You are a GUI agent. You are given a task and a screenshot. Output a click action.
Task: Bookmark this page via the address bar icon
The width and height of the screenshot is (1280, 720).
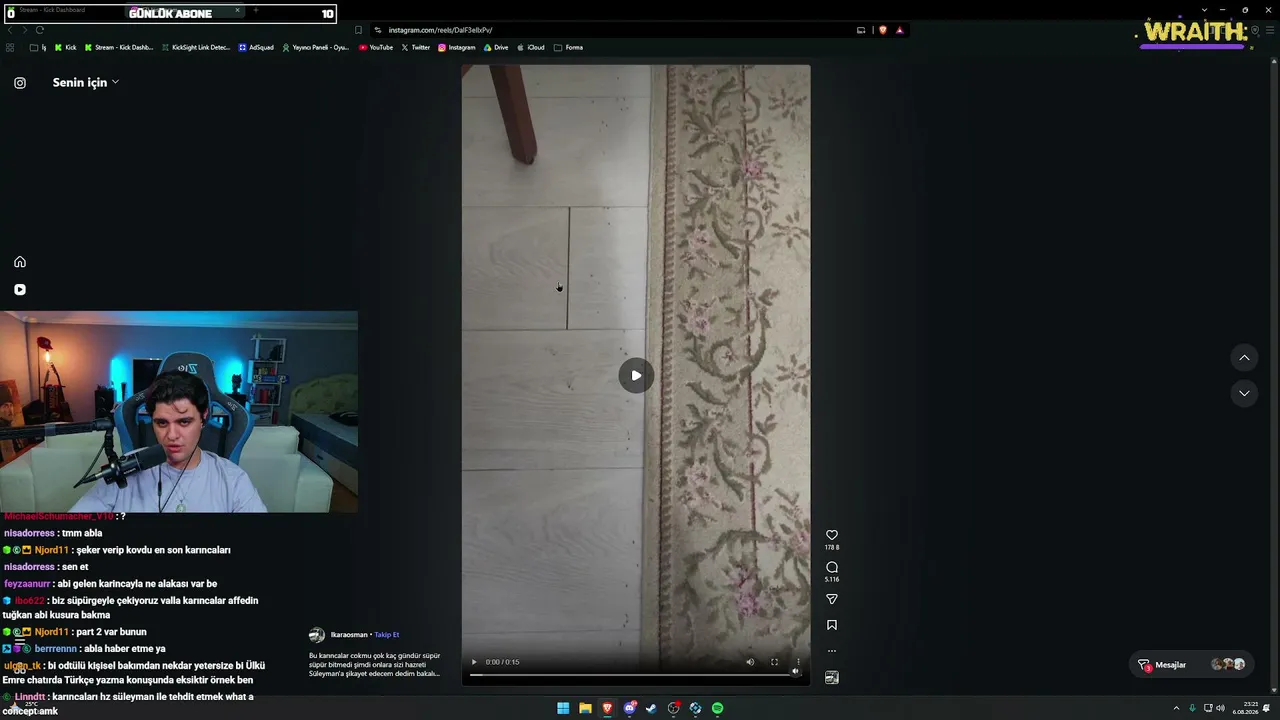pos(358,30)
